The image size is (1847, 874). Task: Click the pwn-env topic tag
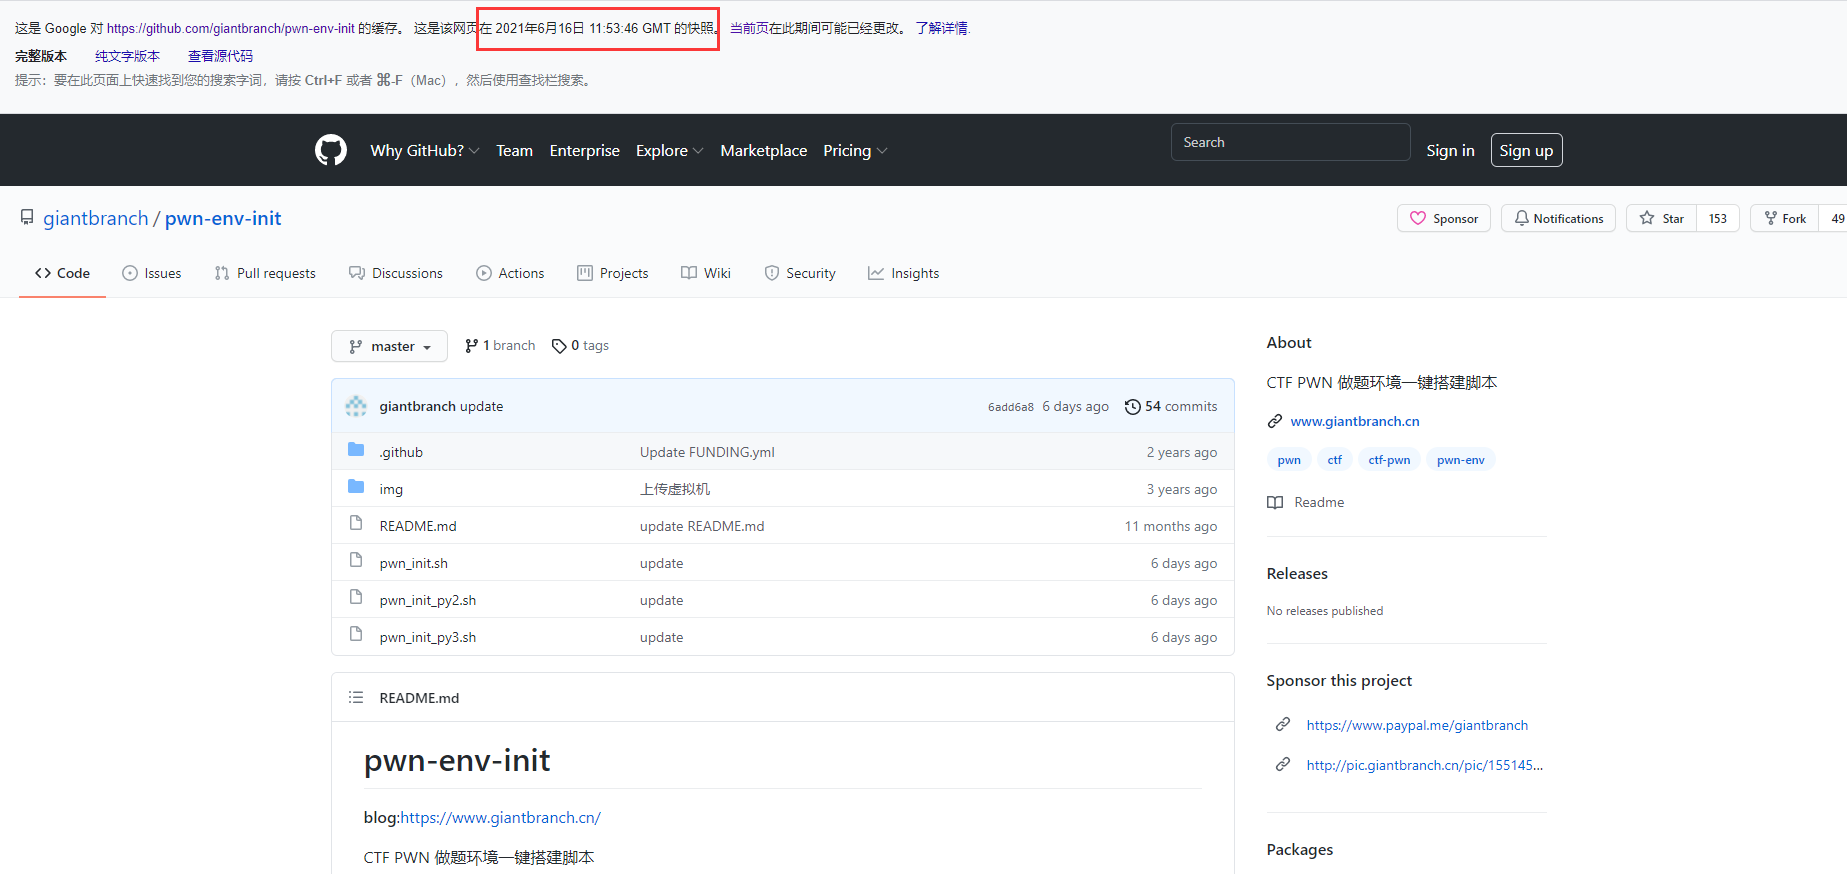(1460, 460)
